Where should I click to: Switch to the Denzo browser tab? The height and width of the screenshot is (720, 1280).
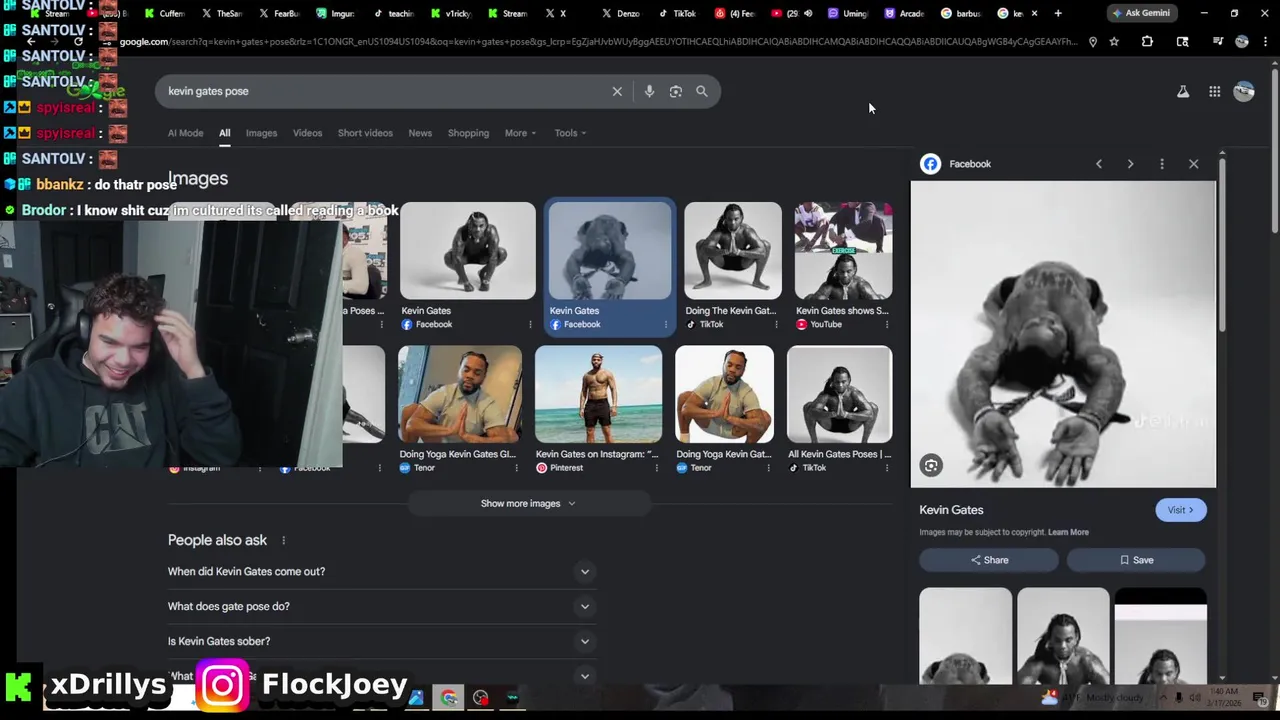(x=621, y=13)
